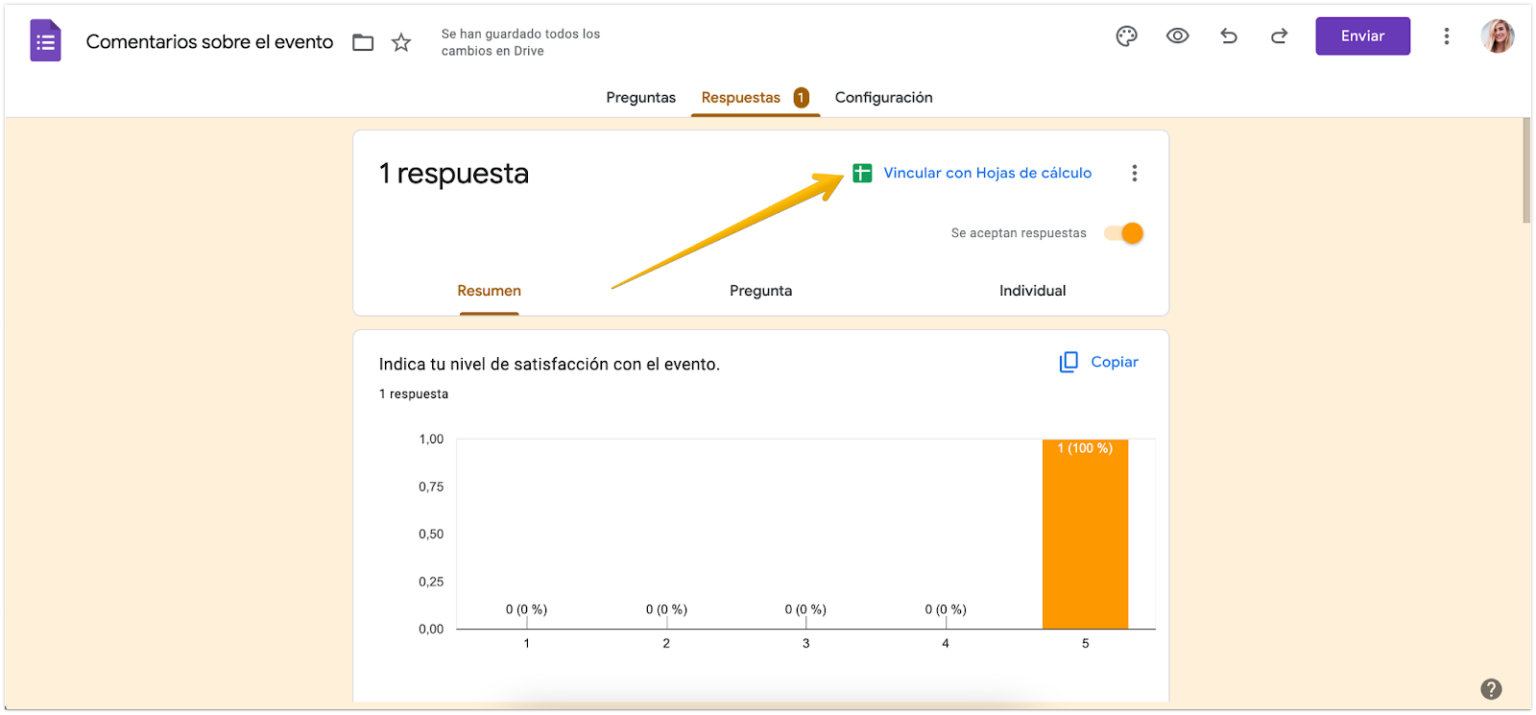This screenshot has width=1536, height=715.
Task: Disable the Se aceptan respuestas toggle
Action: (x=1125, y=232)
